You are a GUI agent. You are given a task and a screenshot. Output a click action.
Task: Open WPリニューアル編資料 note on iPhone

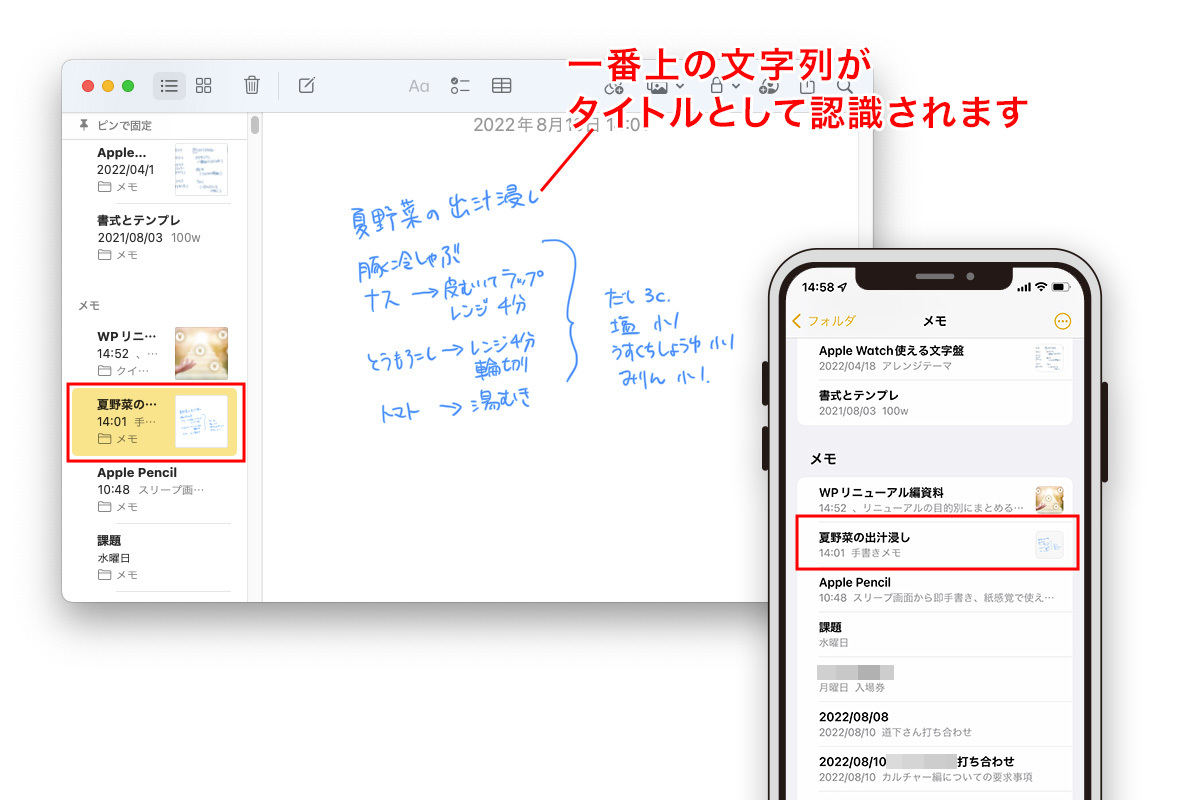[934, 500]
